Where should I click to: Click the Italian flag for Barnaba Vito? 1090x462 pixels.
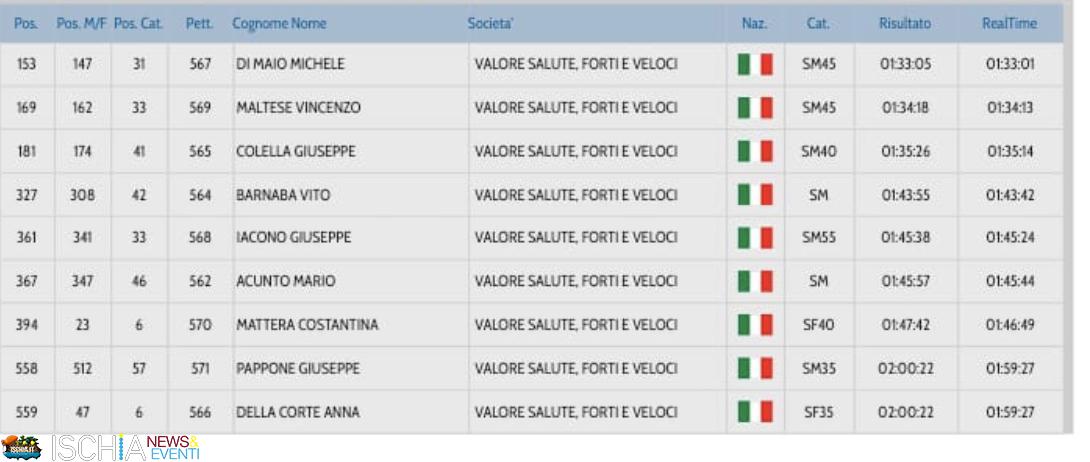pos(755,195)
